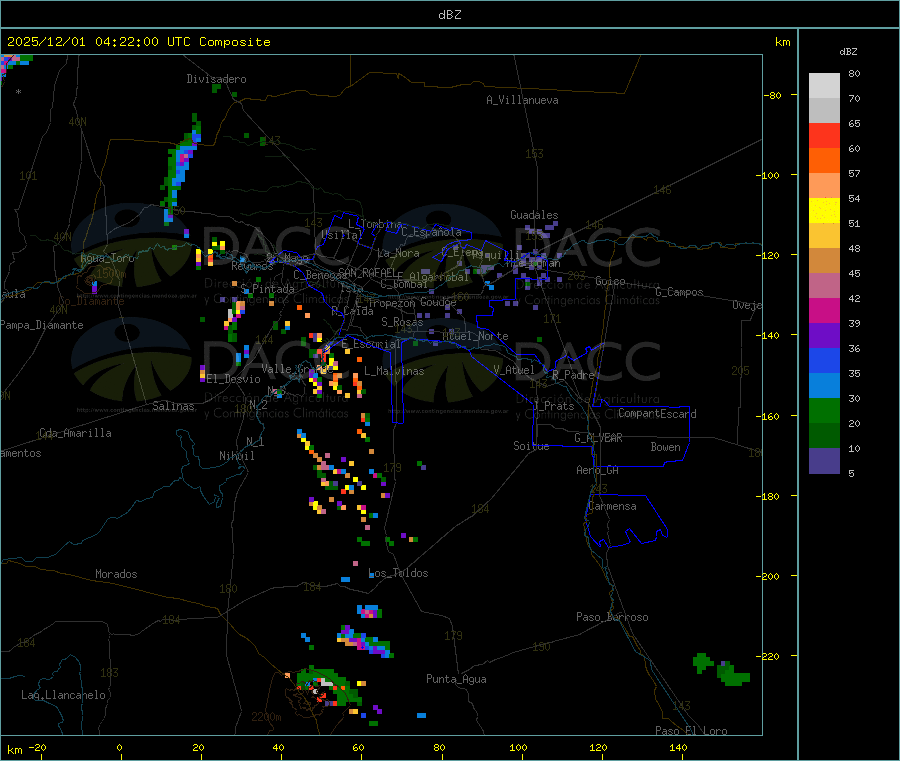Viewport: 900px width, 761px height.
Task: Click the R_Padre location label
Action: coord(573,375)
